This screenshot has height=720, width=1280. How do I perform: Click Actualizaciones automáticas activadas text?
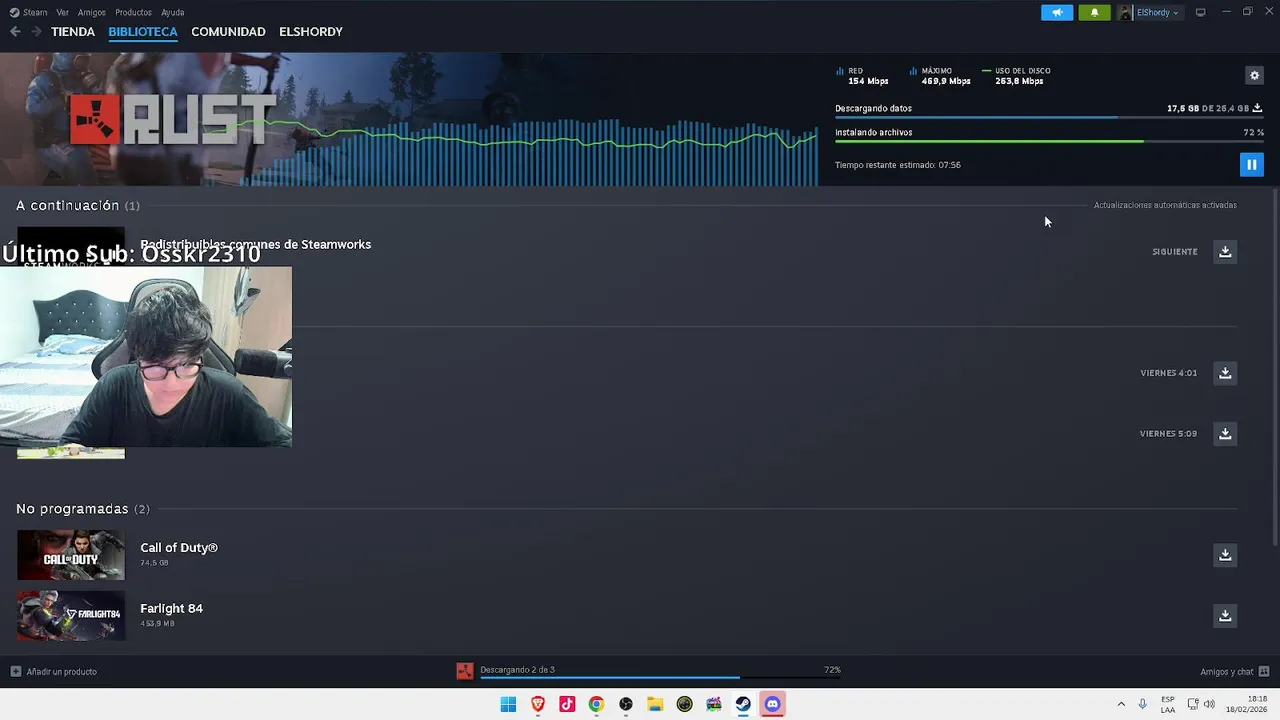pyautogui.click(x=1165, y=205)
